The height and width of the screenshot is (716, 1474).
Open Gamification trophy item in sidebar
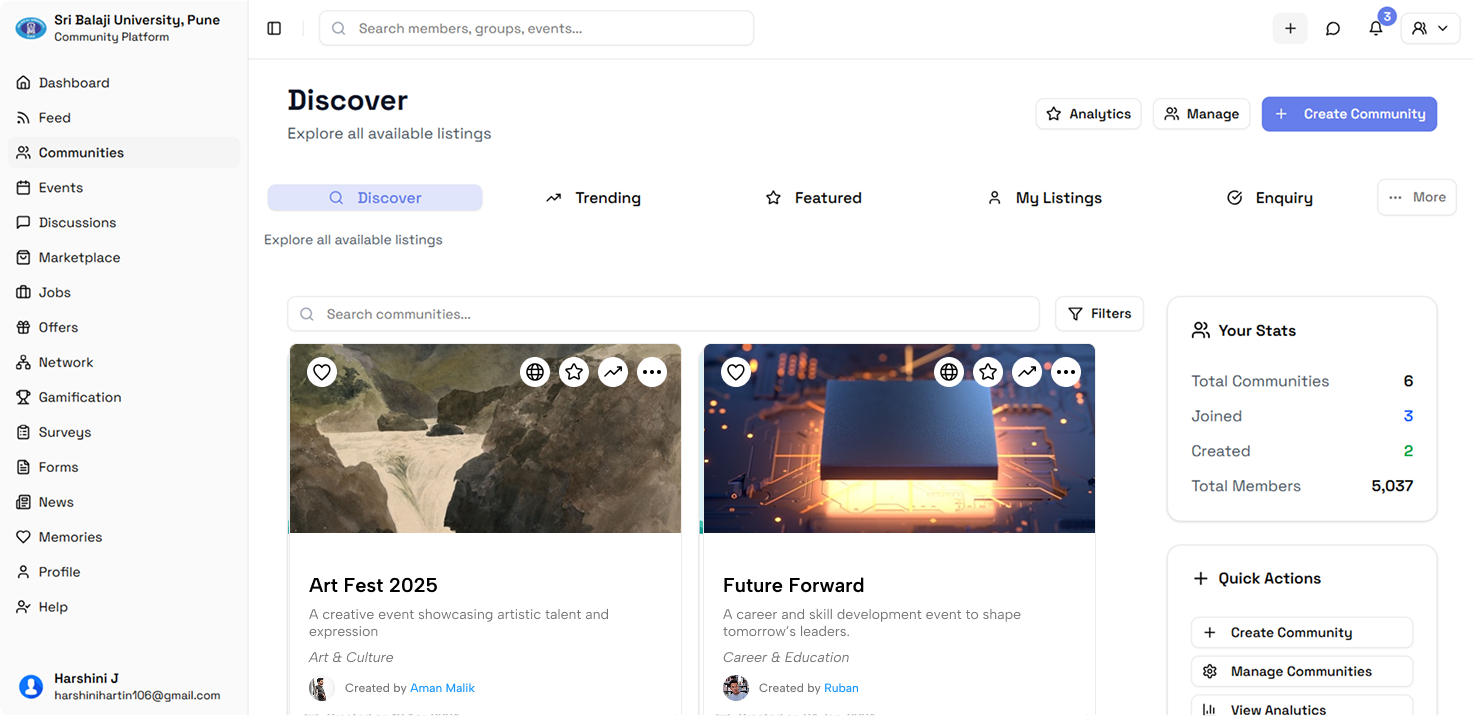pos(79,398)
